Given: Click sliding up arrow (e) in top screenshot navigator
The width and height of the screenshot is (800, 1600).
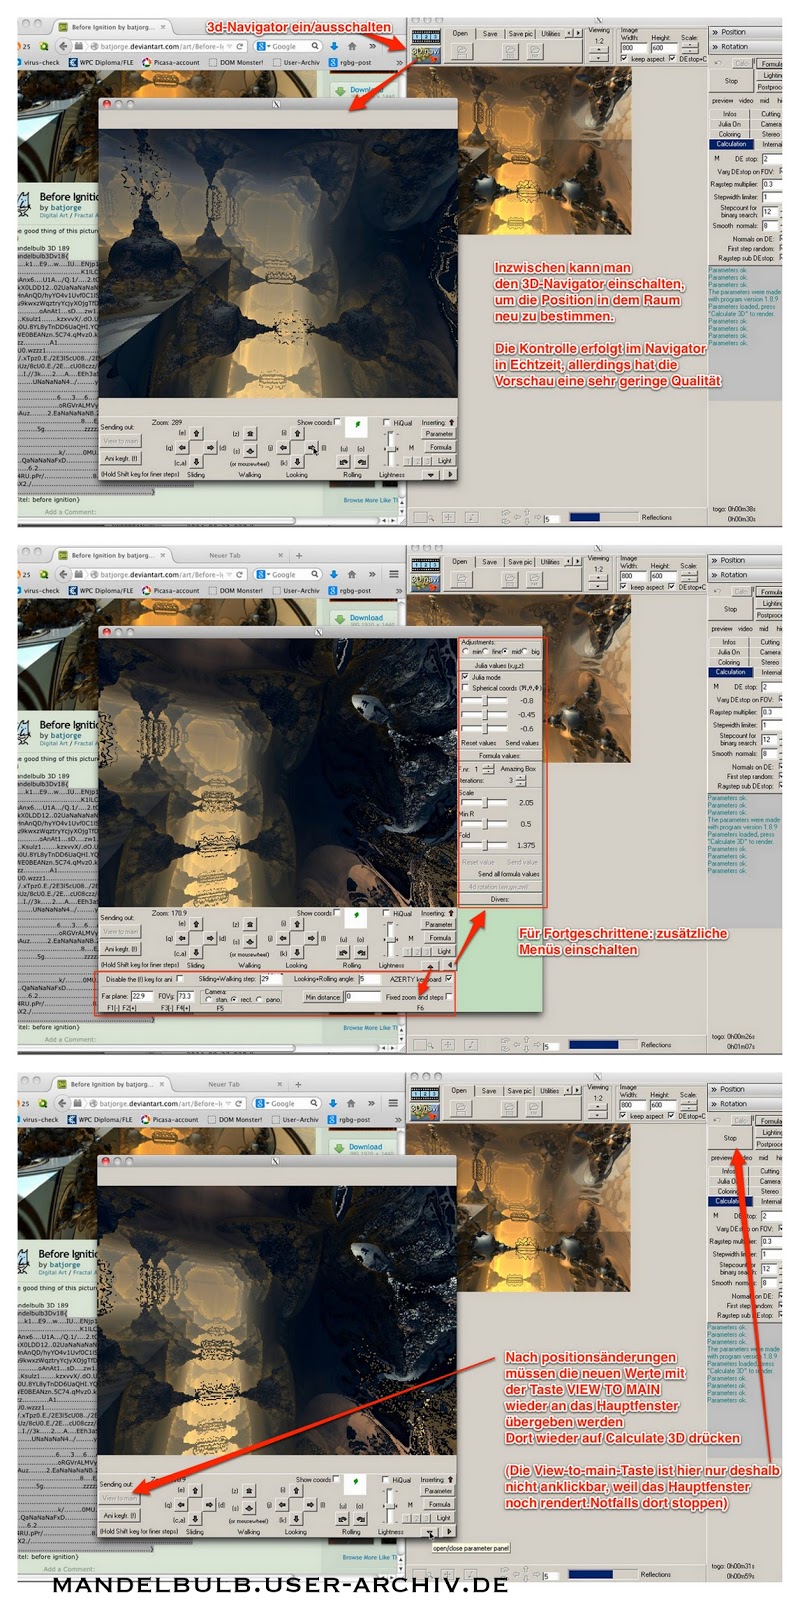Looking at the screenshot, I should [196, 434].
